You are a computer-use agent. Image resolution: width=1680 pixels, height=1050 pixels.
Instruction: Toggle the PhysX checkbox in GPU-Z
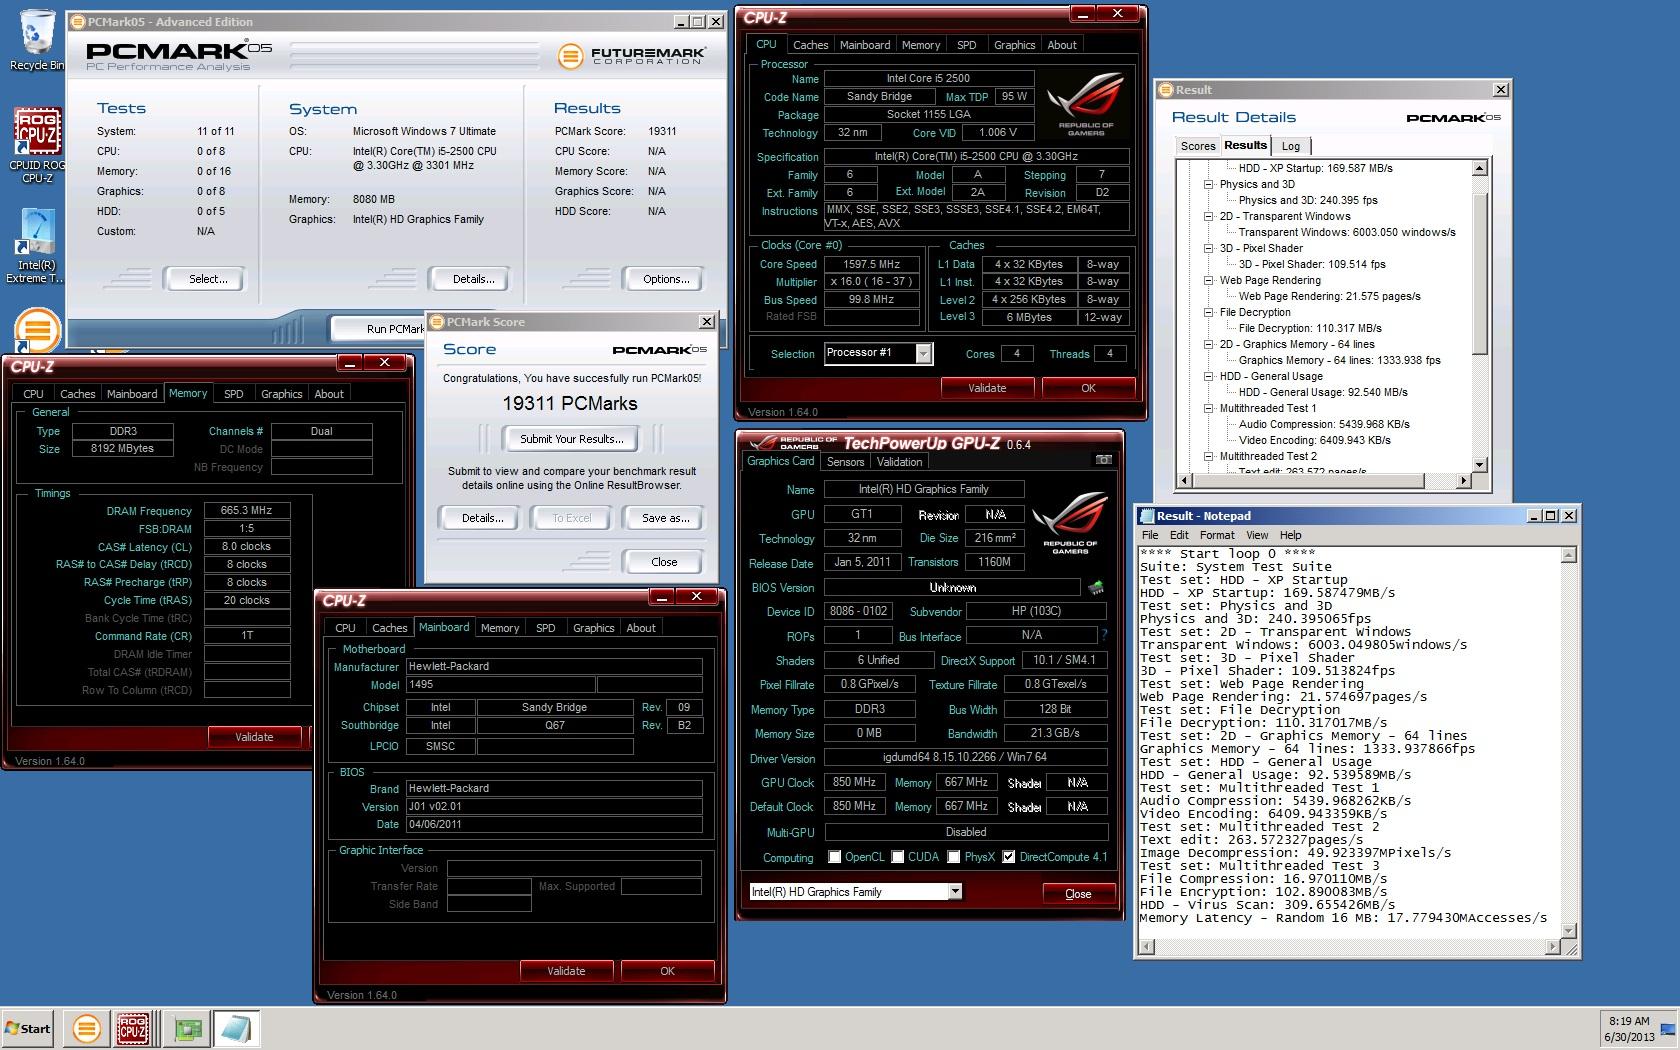point(954,857)
